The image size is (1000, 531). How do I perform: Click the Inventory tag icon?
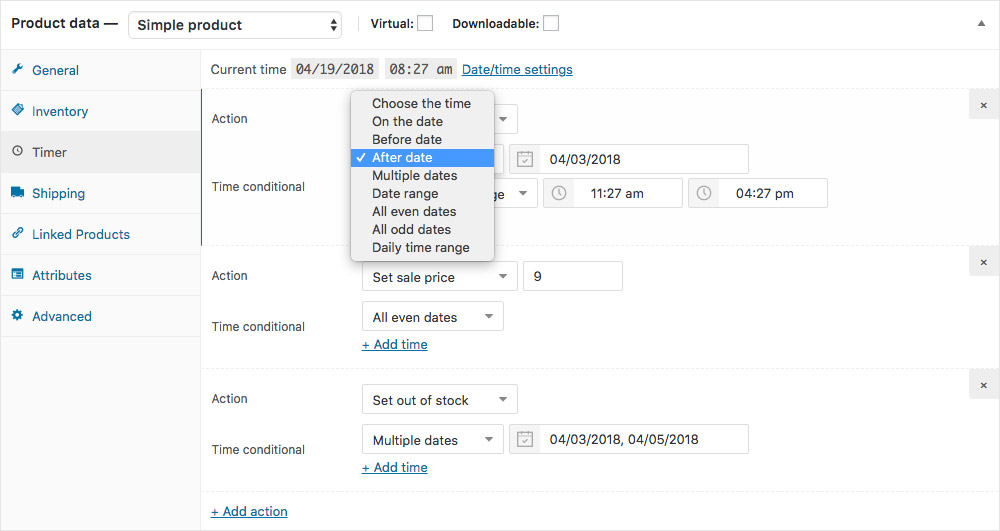point(18,111)
